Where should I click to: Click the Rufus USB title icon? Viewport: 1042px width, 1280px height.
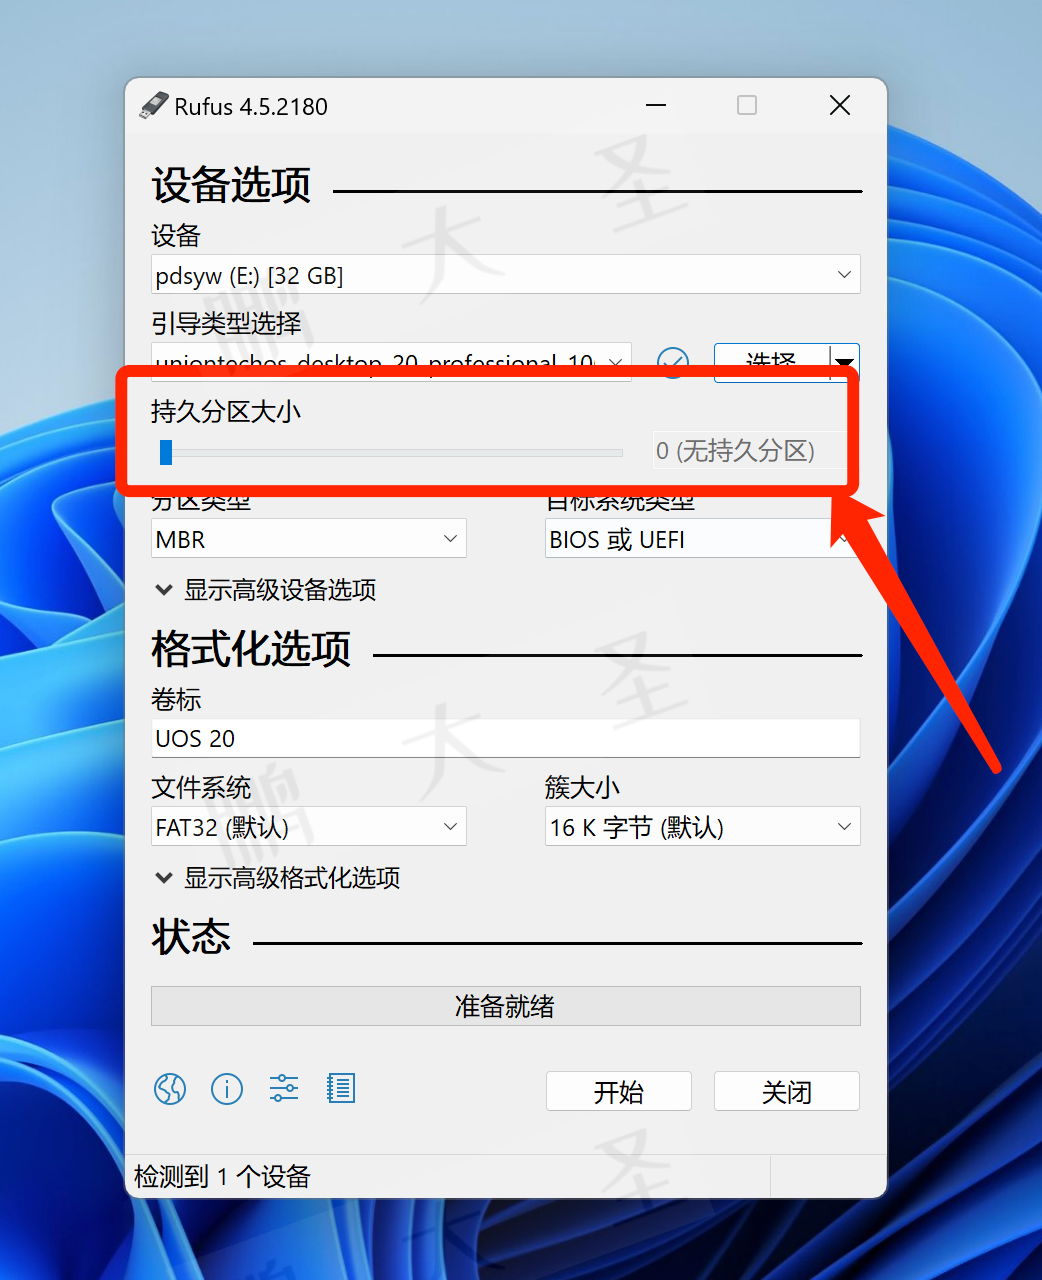(x=154, y=105)
